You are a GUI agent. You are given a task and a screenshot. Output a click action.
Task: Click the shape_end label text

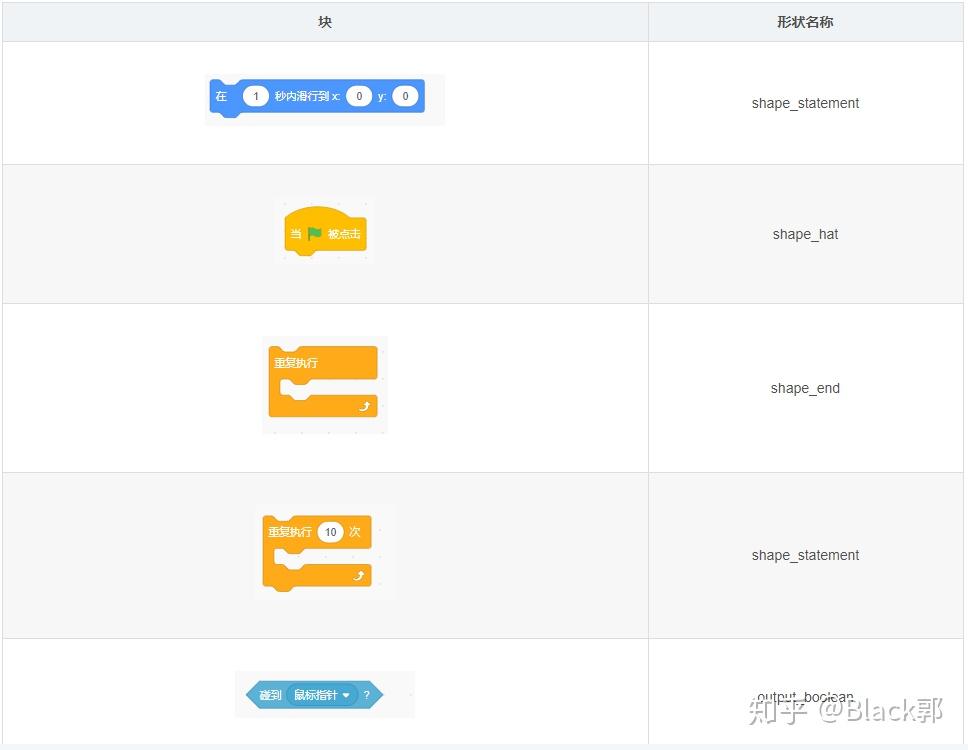(805, 388)
